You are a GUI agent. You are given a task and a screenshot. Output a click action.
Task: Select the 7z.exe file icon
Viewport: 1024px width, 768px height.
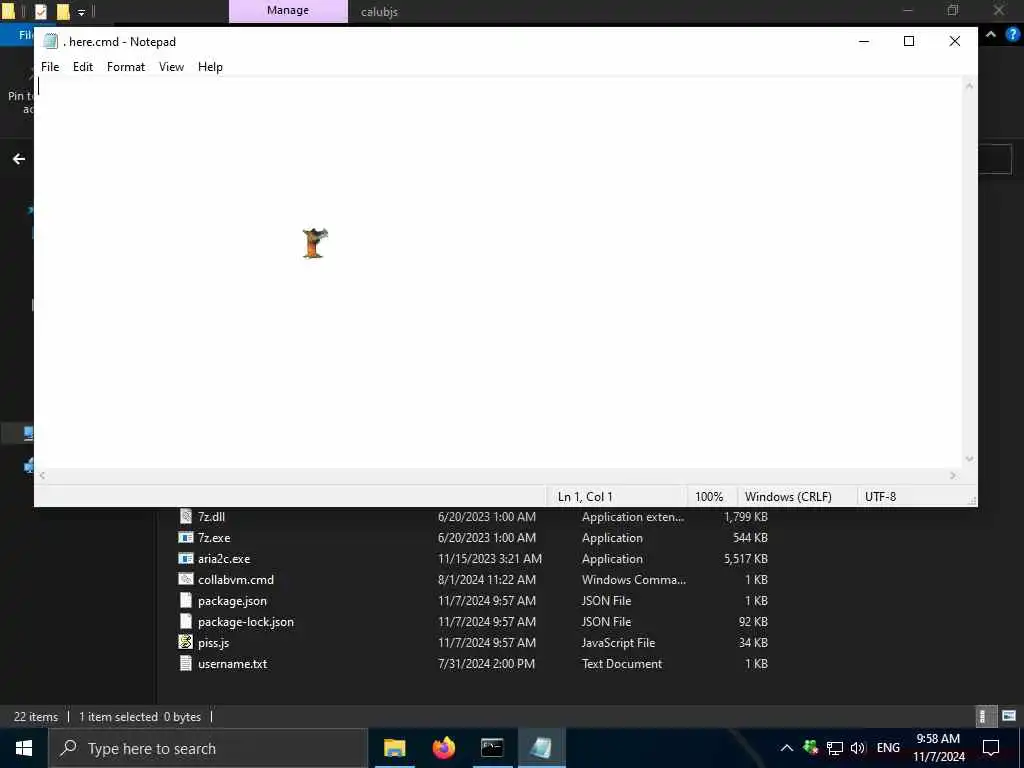pyautogui.click(x=186, y=537)
